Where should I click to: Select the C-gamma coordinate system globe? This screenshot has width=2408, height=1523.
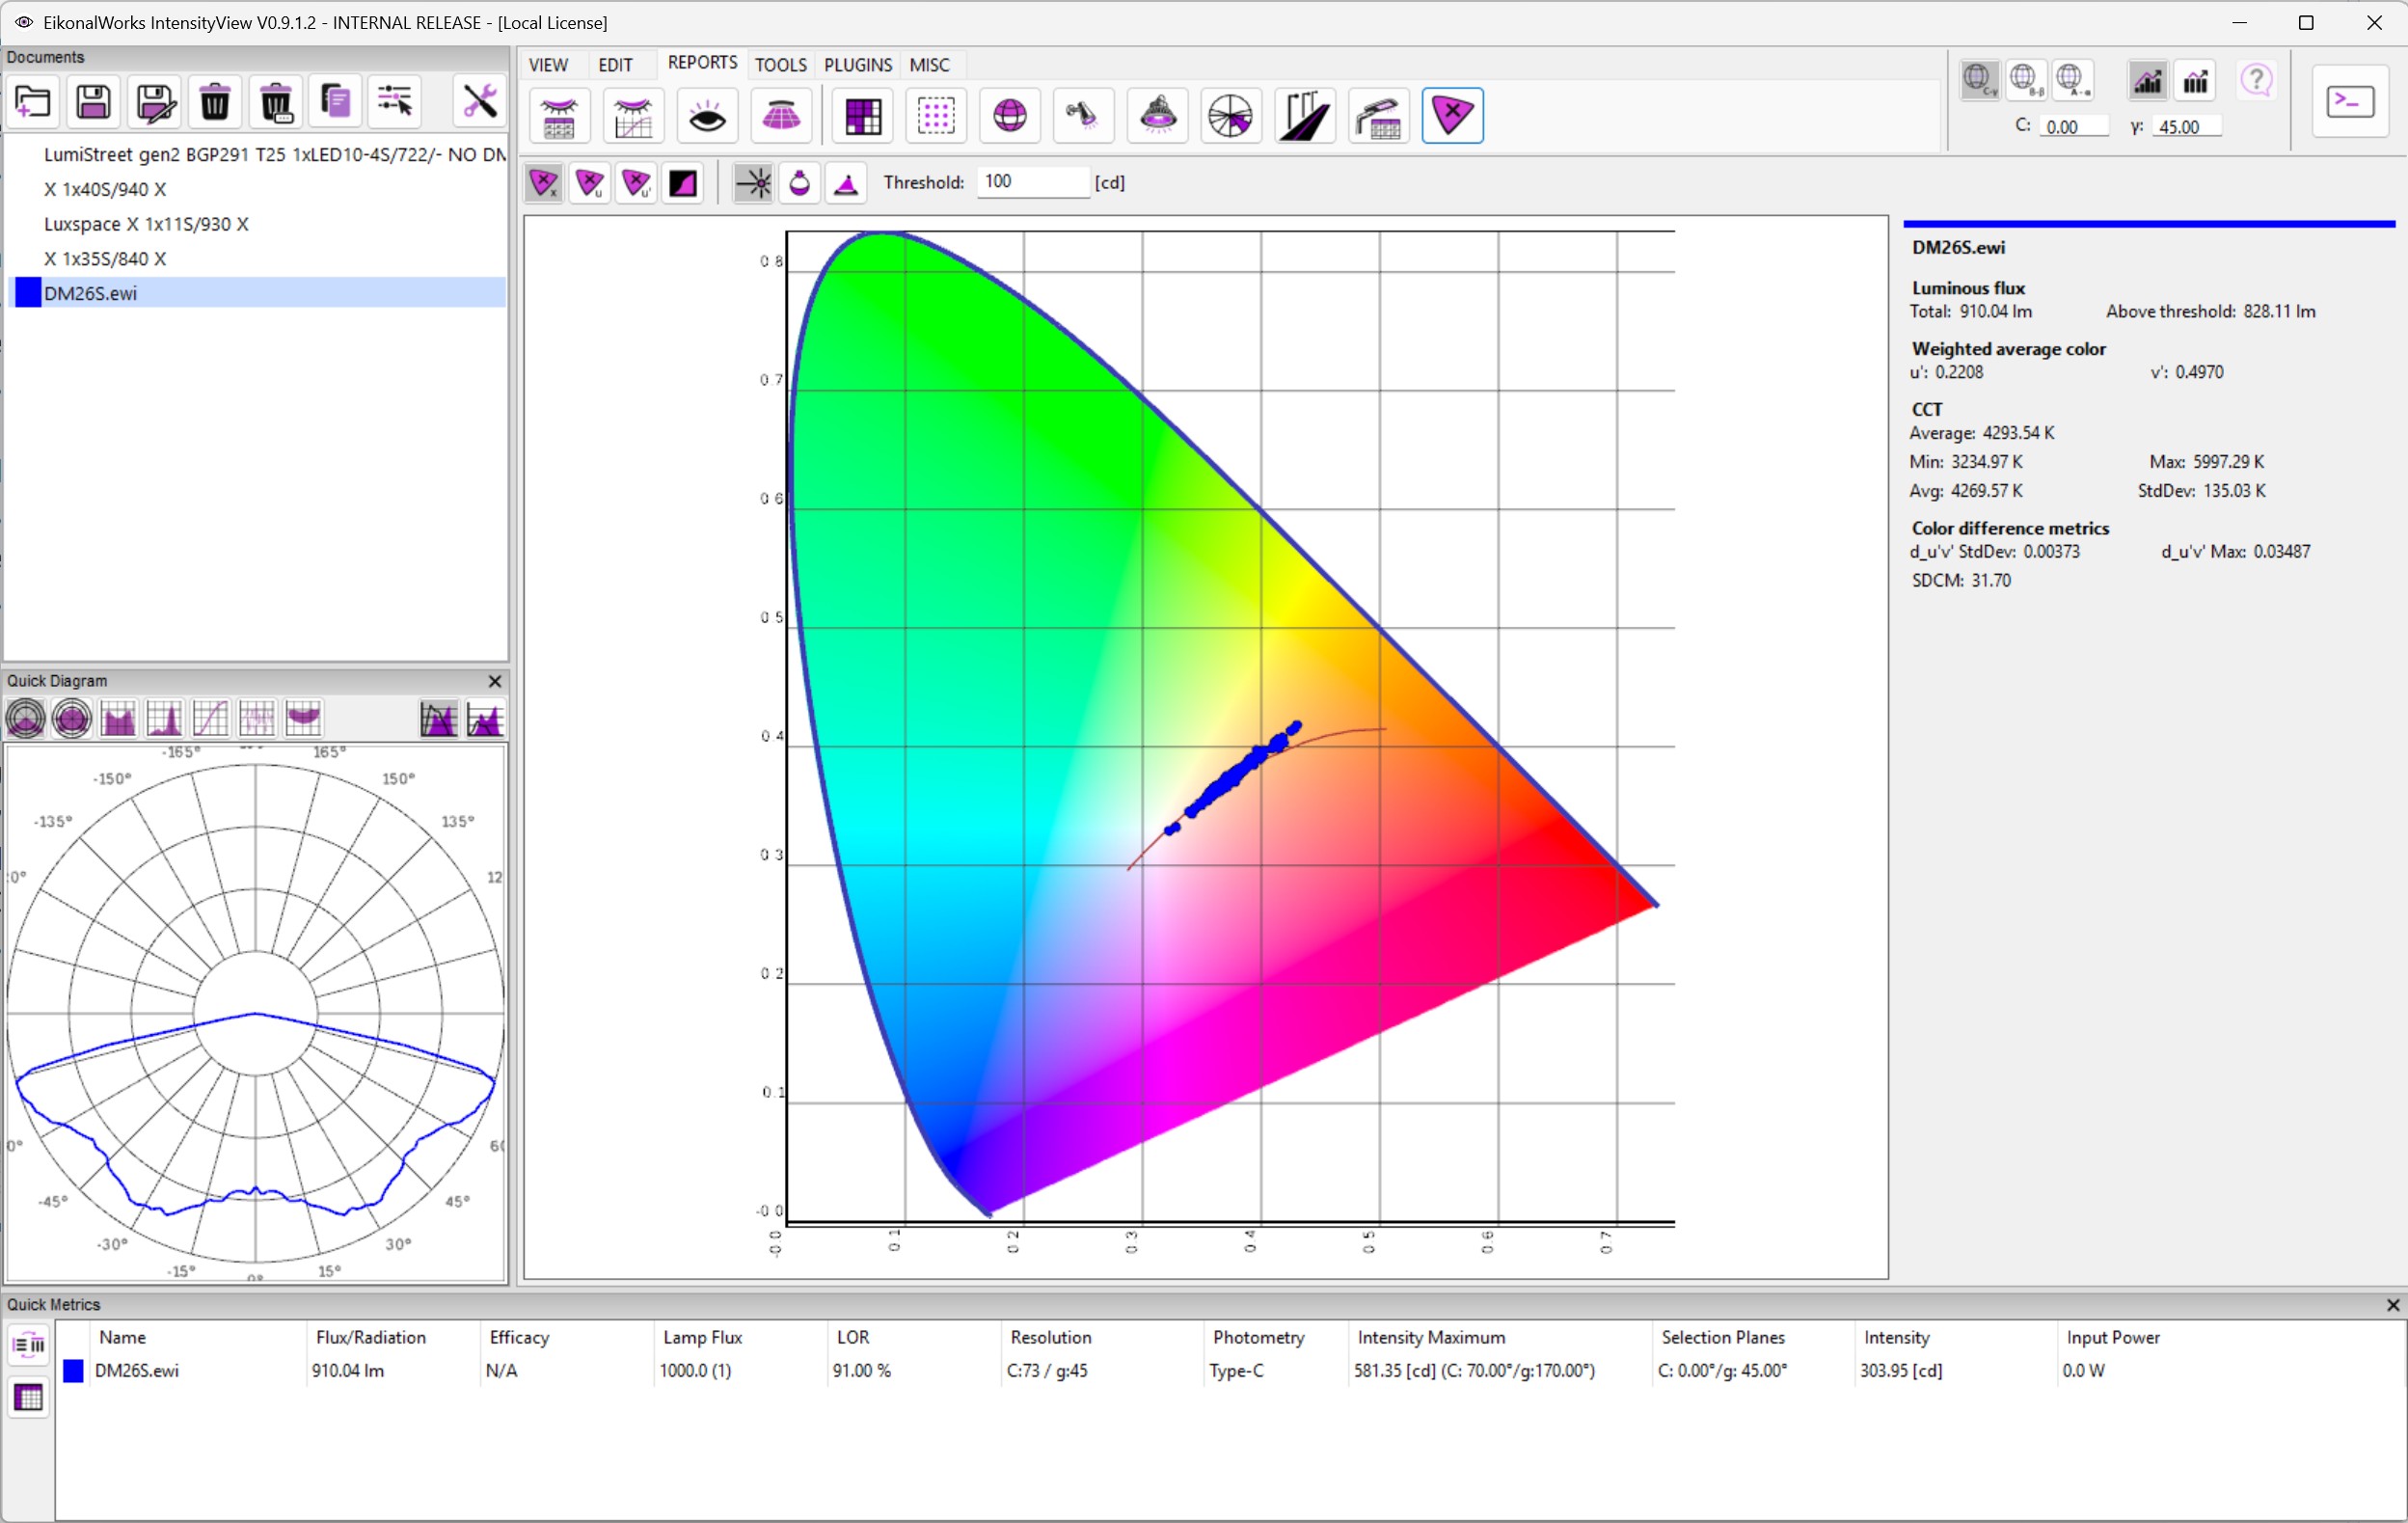pyautogui.click(x=1979, y=80)
